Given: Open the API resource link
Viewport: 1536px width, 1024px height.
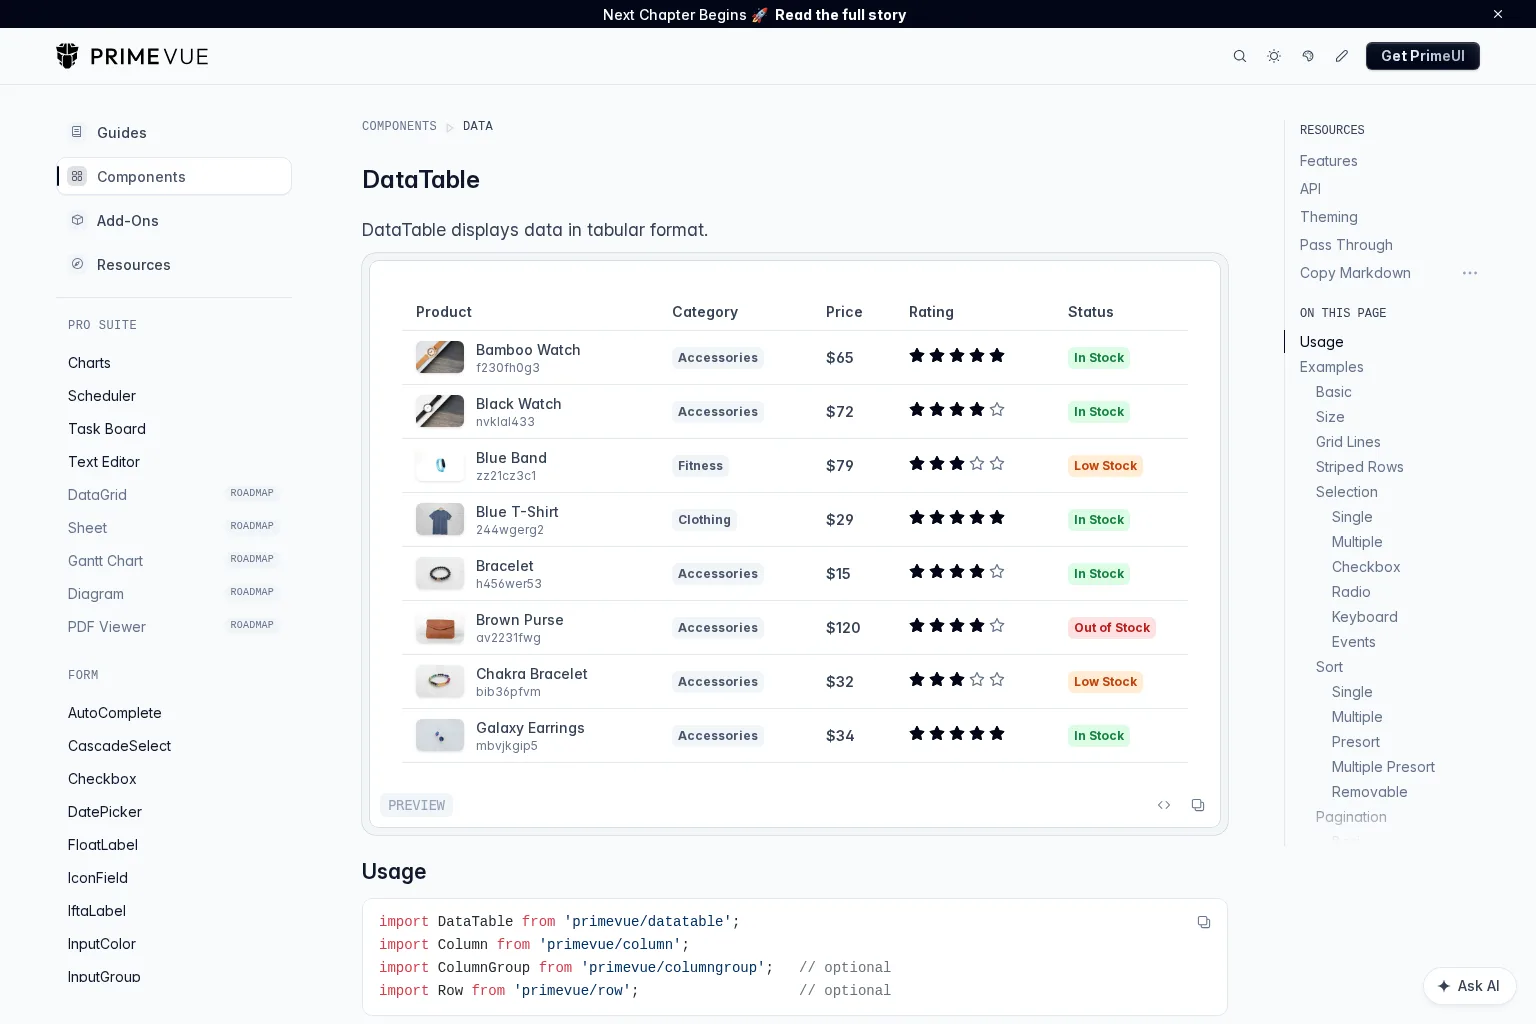Looking at the screenshot, I should [1310, 189].
